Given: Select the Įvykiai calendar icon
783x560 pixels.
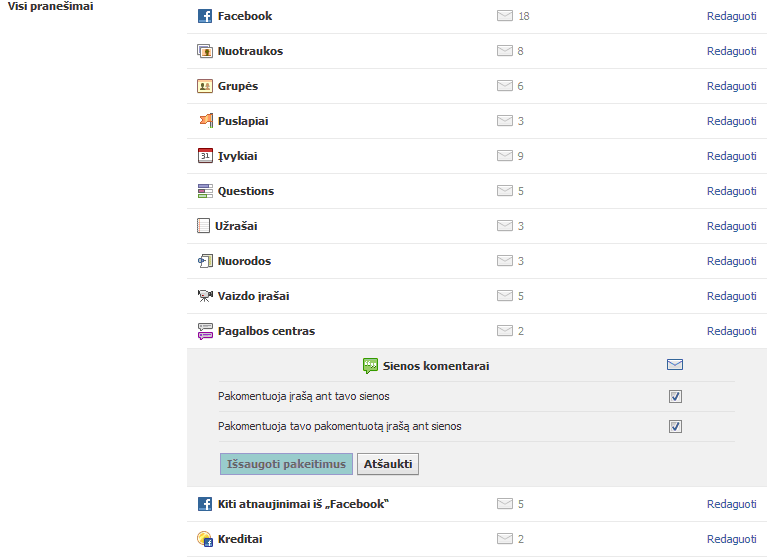Looking at the screenshot, I should click(205, 156).
